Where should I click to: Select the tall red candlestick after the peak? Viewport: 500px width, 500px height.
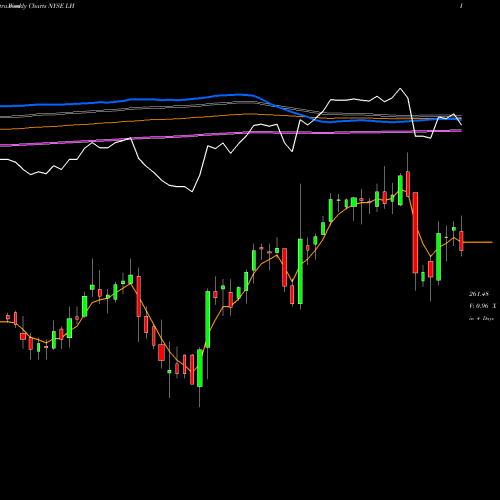415,233
